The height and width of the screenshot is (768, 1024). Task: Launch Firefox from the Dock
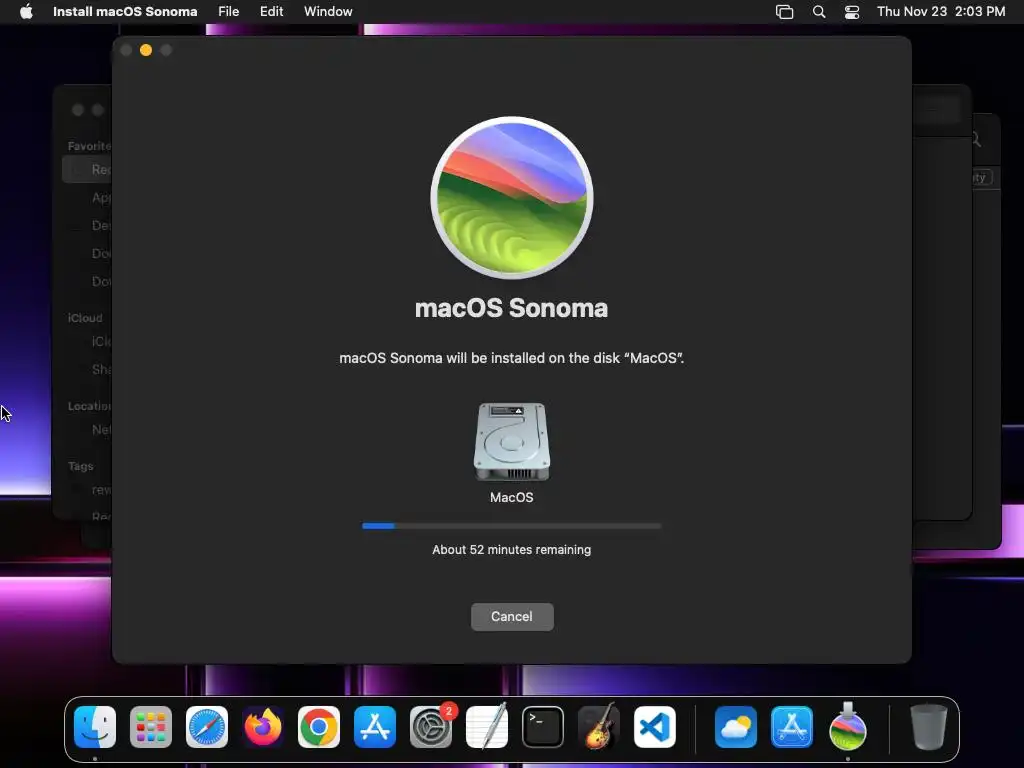point(263,727)
